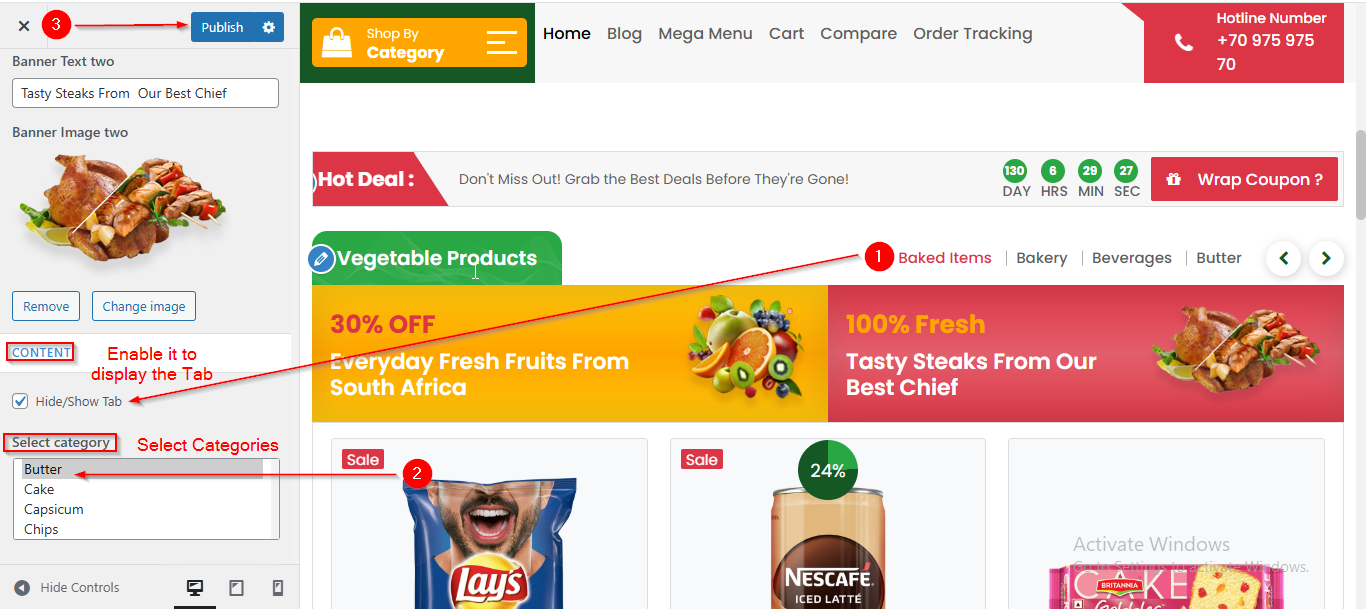The height and width of the screenshot is (609, 1366).
Task: Click the Publish button
Action: [222, 27]
